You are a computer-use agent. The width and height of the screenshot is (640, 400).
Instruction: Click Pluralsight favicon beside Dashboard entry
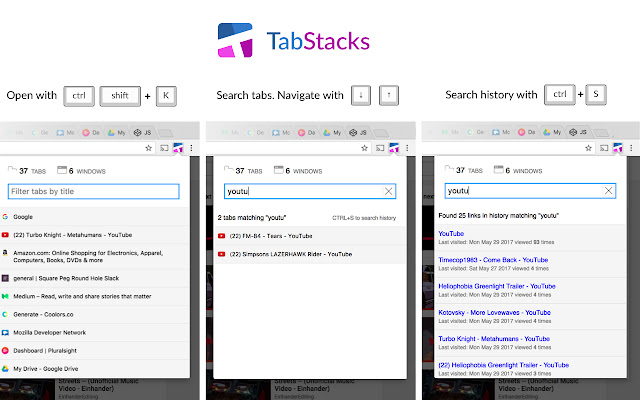click(5, 350)
